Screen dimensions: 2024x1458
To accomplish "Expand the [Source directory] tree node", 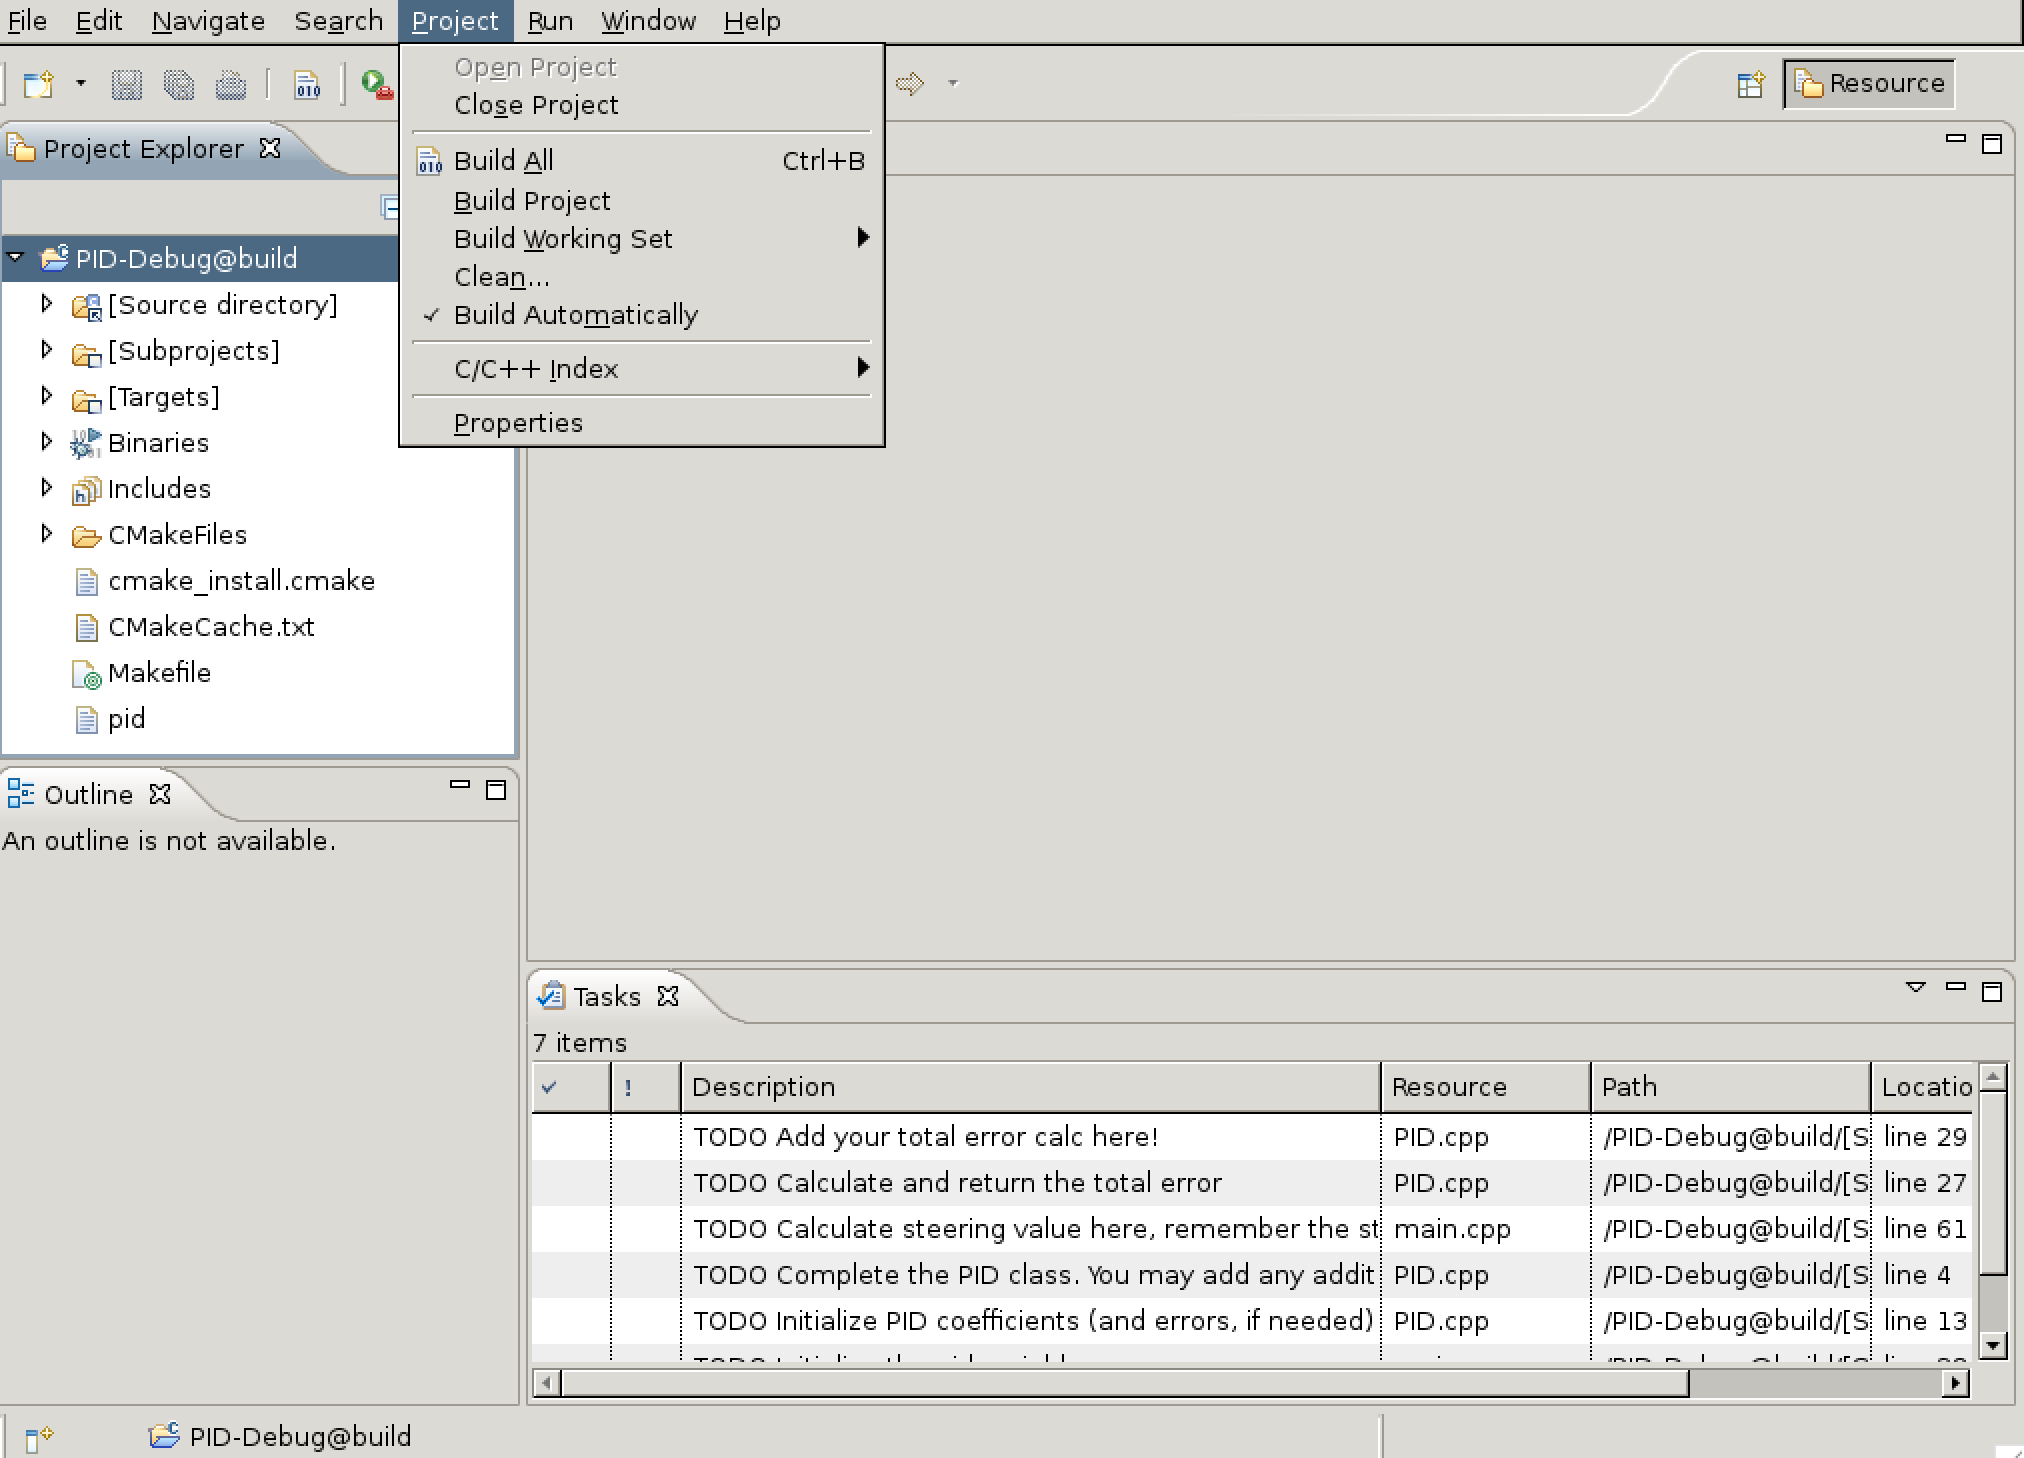I will [x=46, y=304].
